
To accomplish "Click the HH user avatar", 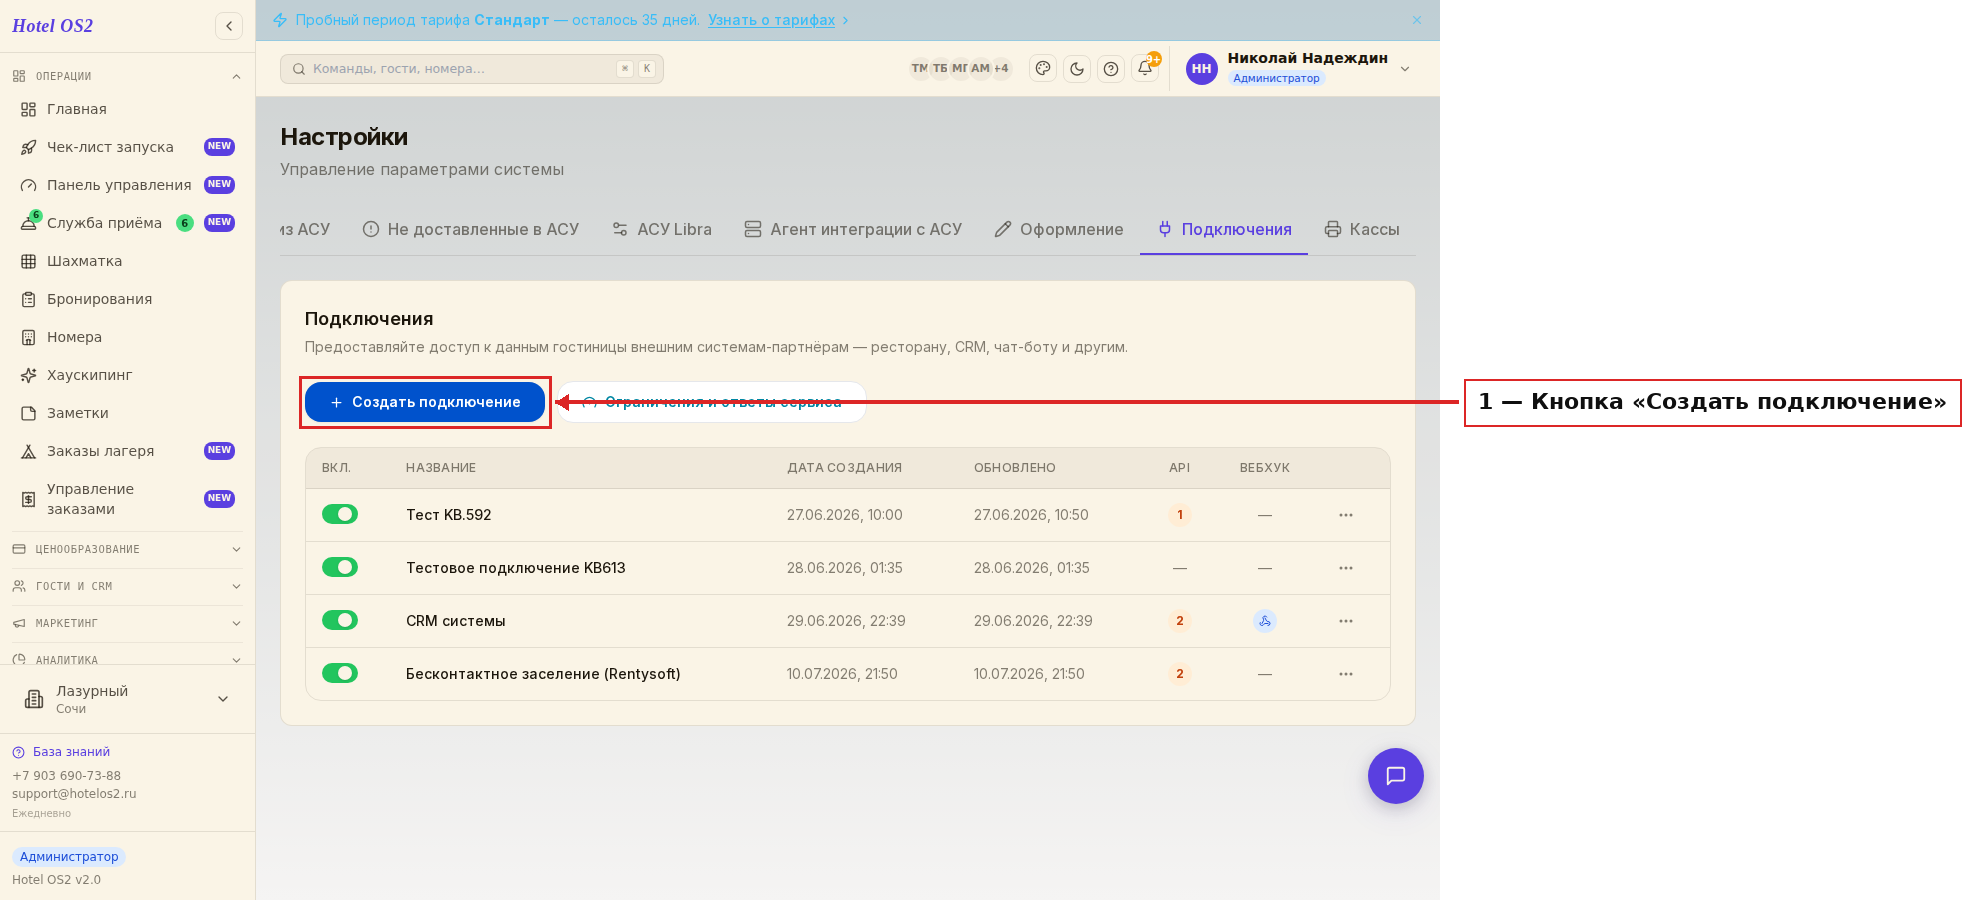I will coord(1202,69).
